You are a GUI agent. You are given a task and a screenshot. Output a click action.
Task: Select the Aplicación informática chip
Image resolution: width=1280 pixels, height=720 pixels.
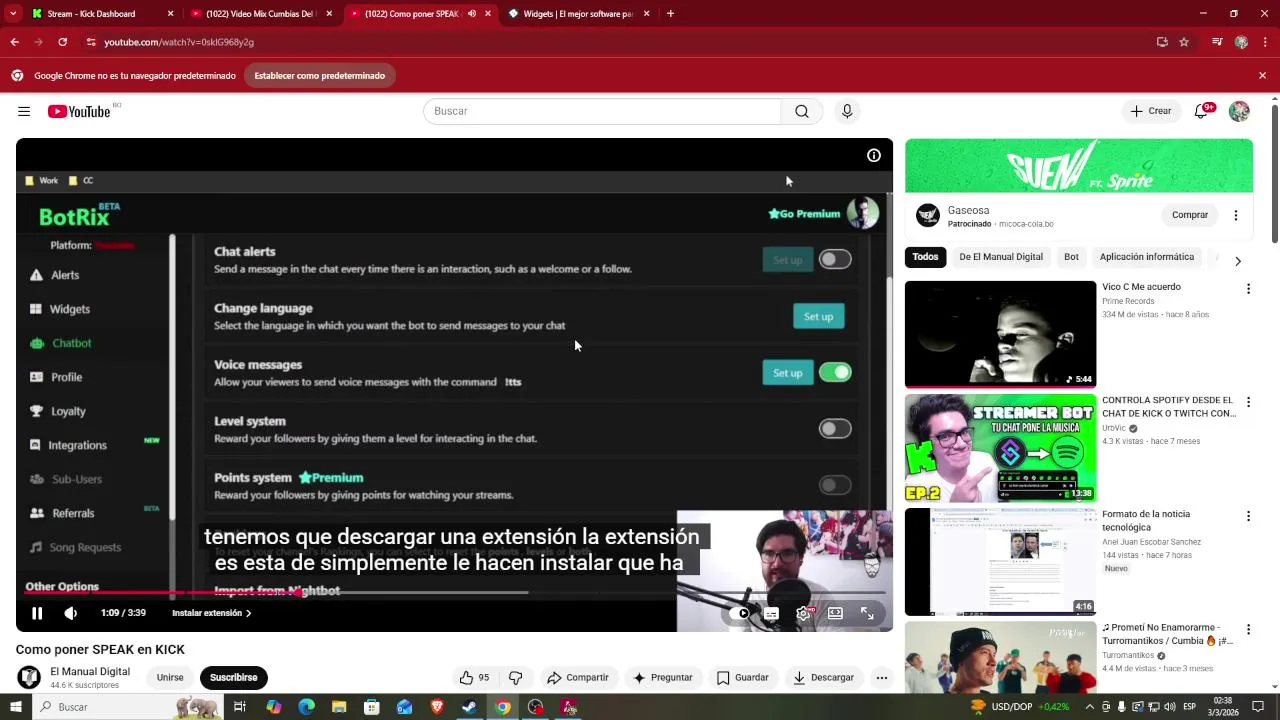point(1147,257)
